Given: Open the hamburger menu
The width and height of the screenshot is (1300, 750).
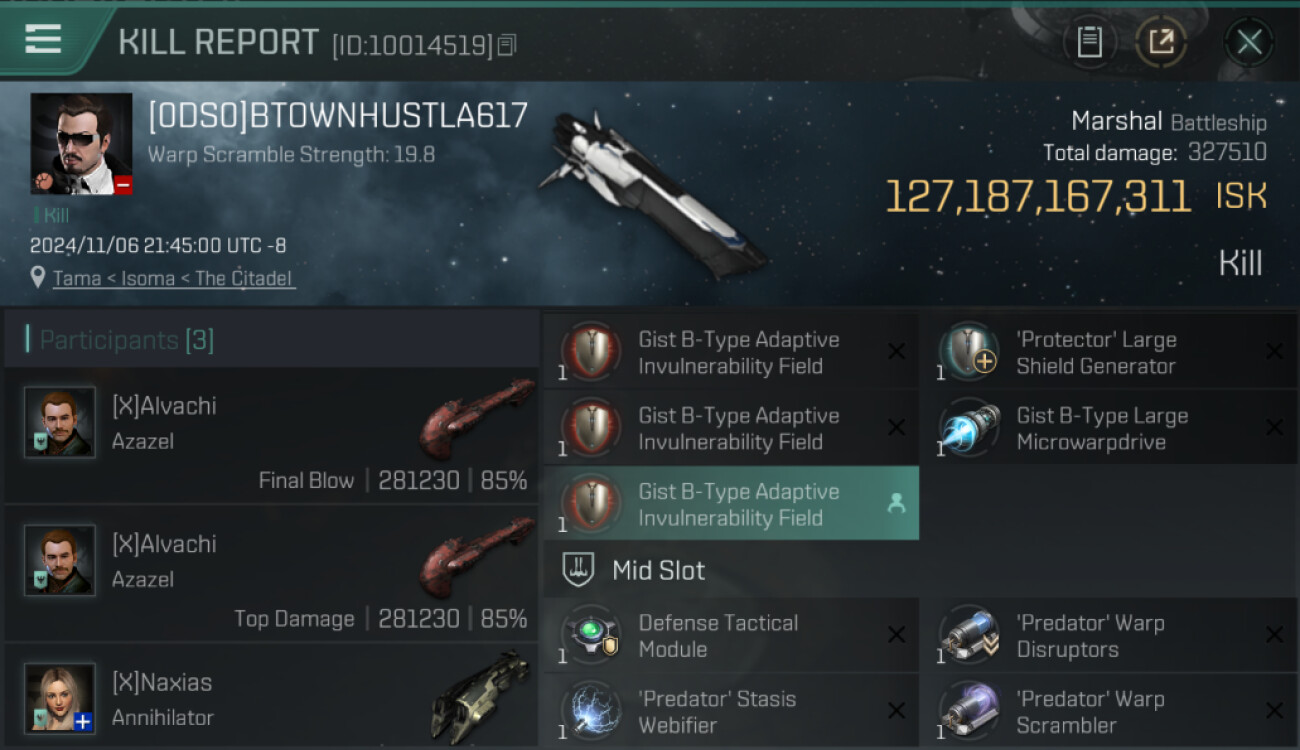Looking at the screenshot, I should pos(43,40).
